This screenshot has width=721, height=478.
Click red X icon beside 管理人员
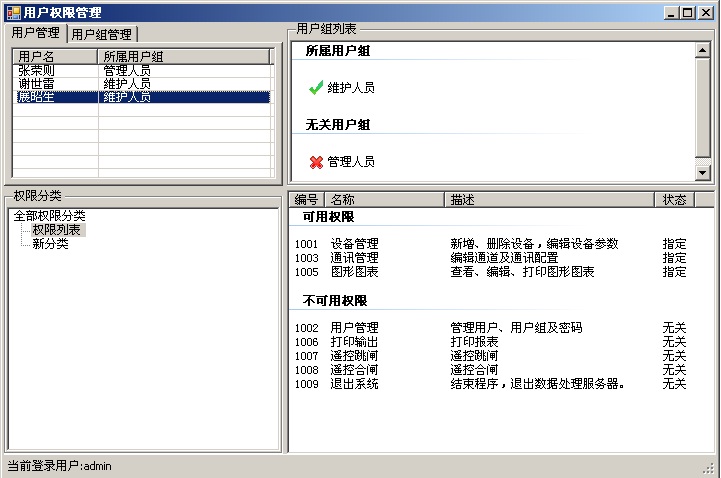(x=316, y=162)
